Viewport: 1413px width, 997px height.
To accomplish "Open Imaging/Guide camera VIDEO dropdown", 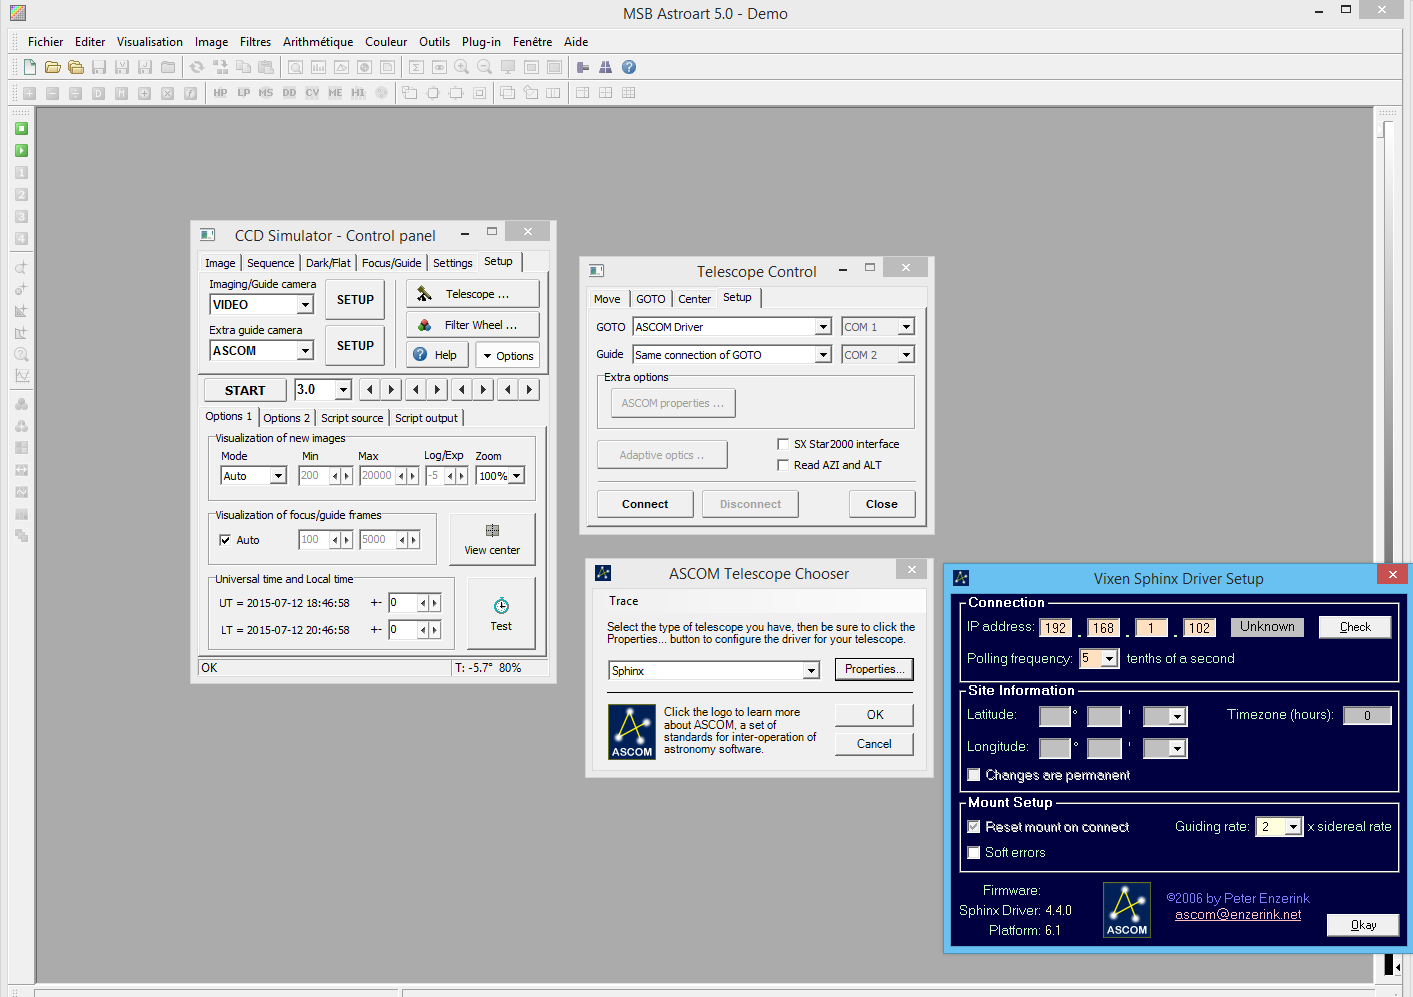I will click(x=305, y=305).
